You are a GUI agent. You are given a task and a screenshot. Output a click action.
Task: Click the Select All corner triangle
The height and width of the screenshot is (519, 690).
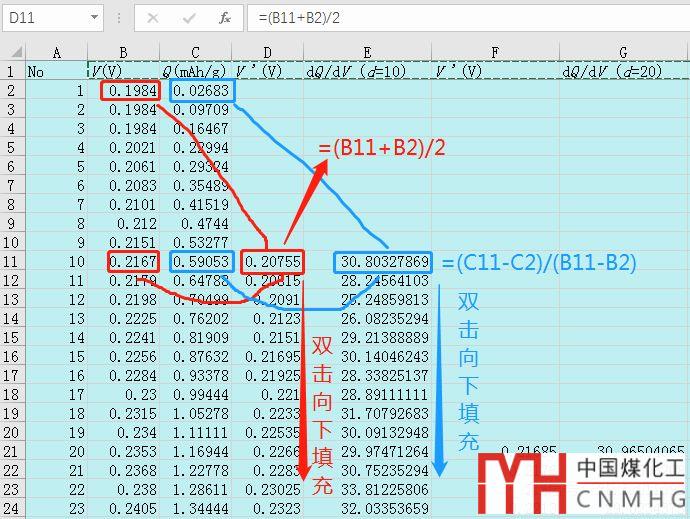pyautogui.click(x=12, y=53)
